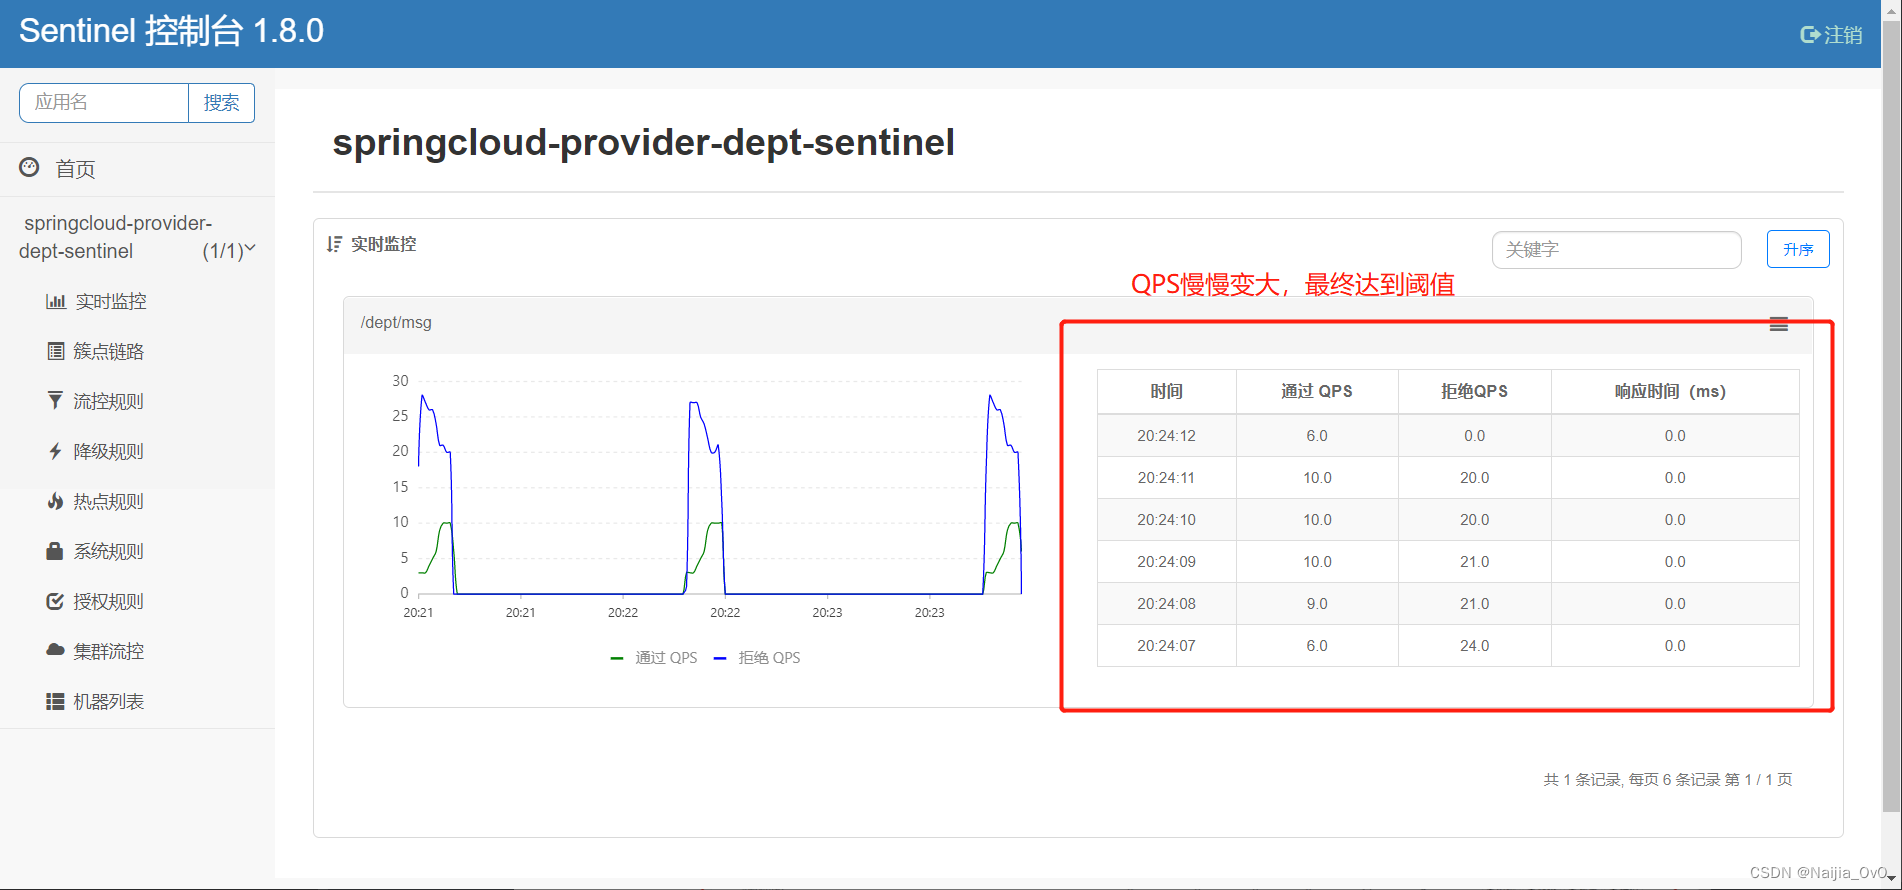
Task: Open 流控规则 menu item
Action: coord(109,401)
